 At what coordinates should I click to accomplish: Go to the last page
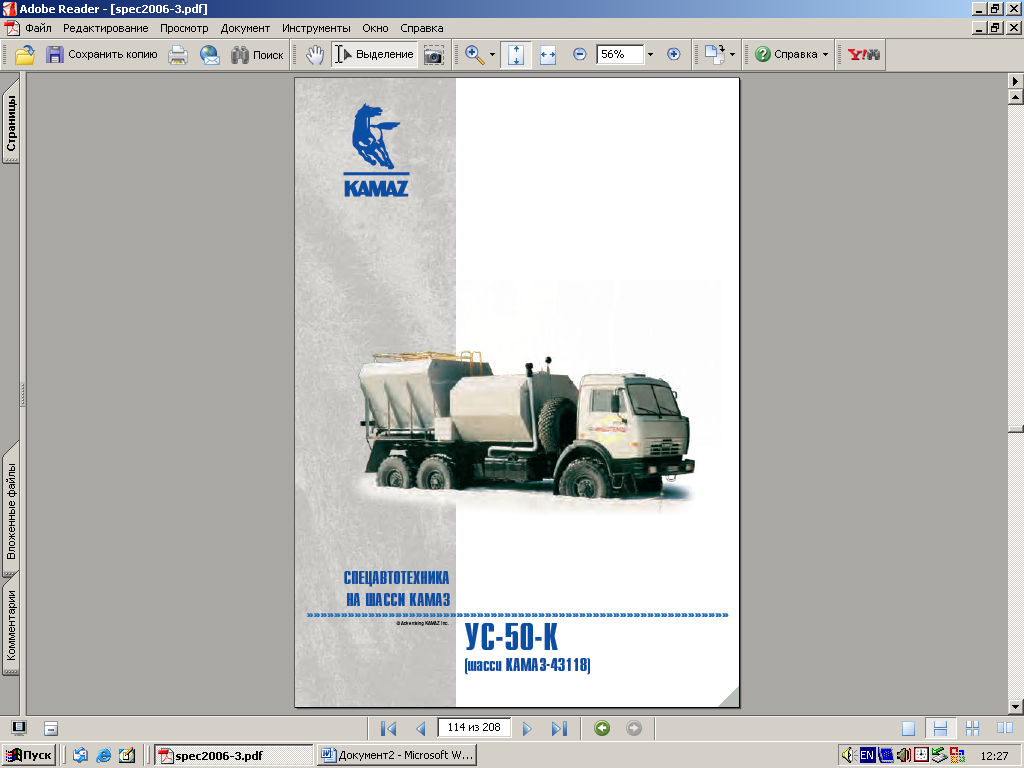(x=559, y=728)
